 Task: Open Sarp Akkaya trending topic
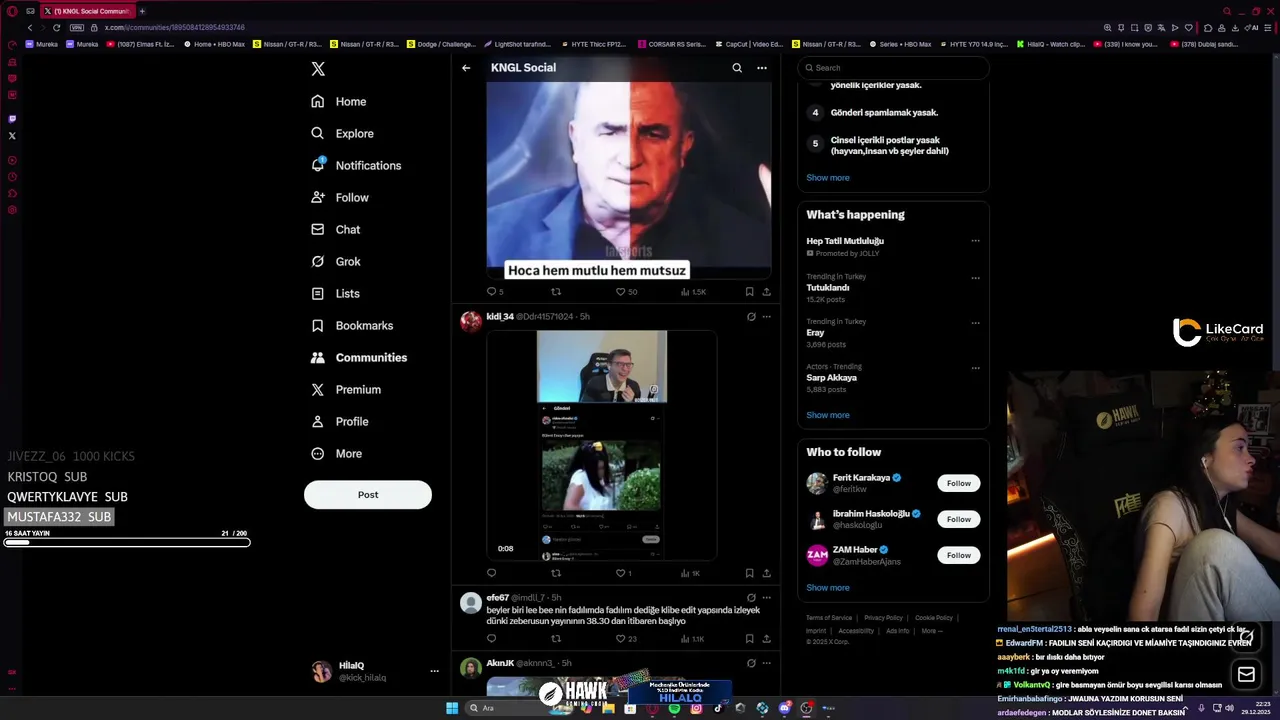(x=832, y=377)
